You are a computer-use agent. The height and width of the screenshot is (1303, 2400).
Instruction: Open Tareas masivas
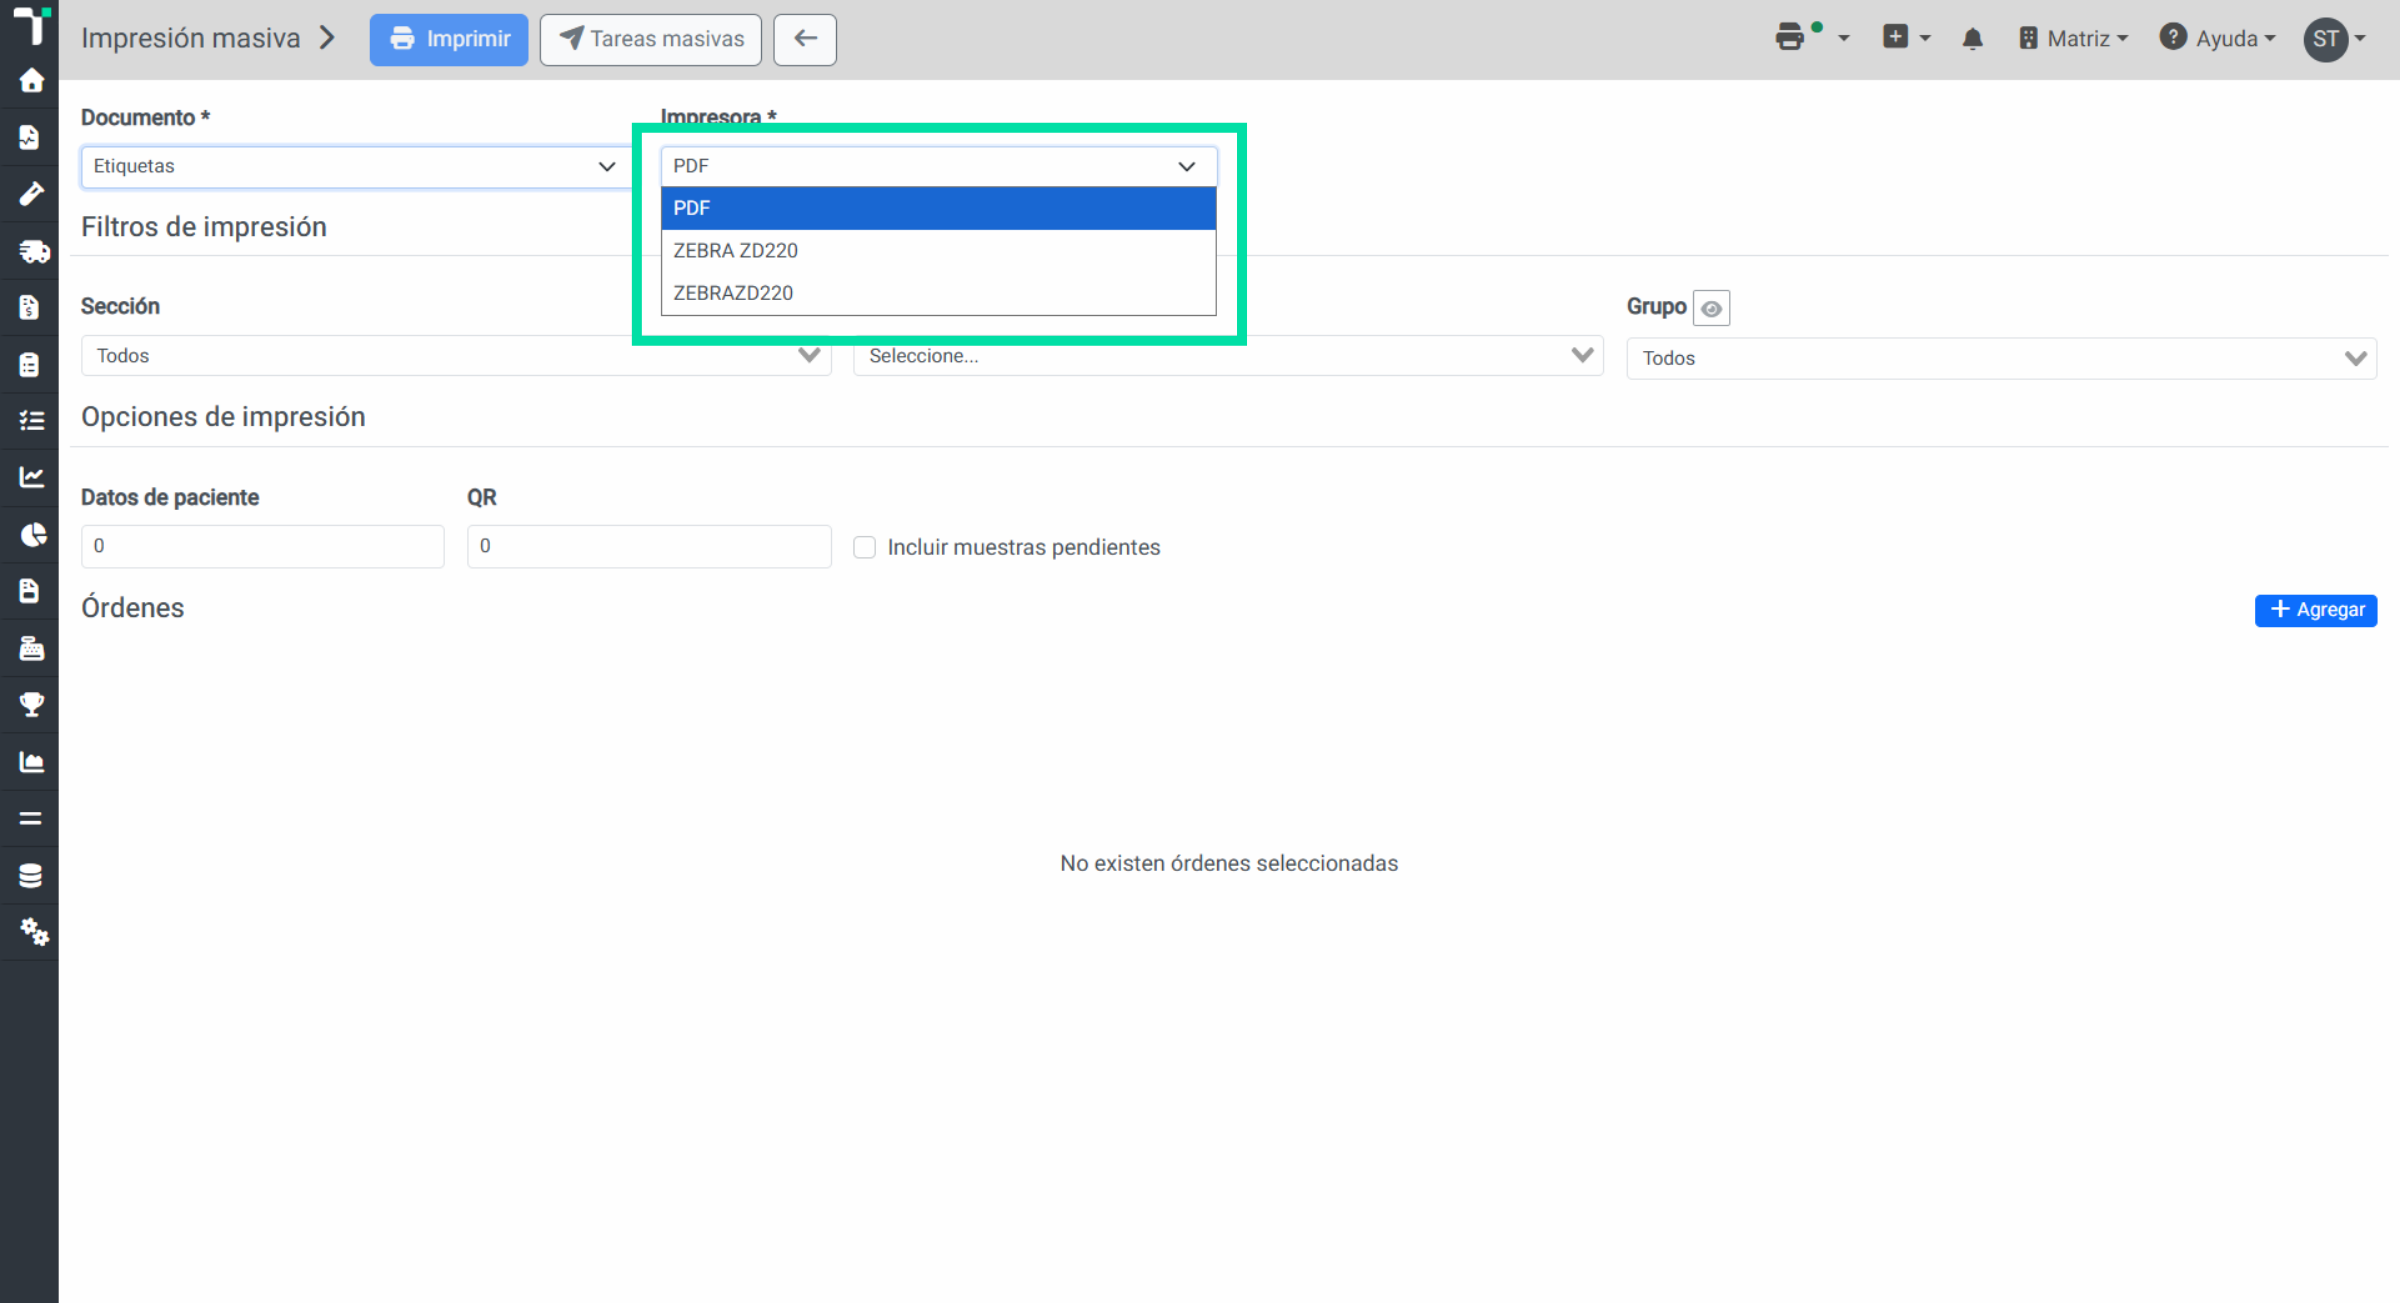click(x=651, y=39)
